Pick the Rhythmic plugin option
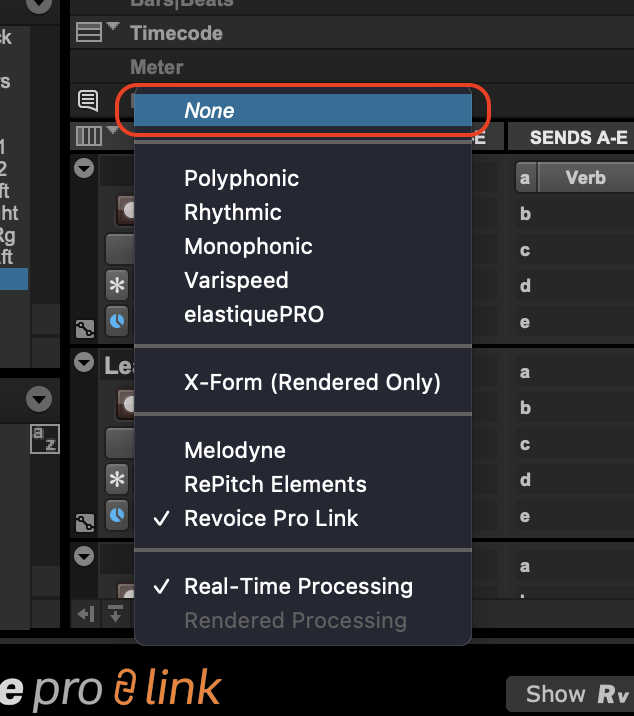Image resolution: width=634 pixels, height=716 pixels. click(232, 213)
